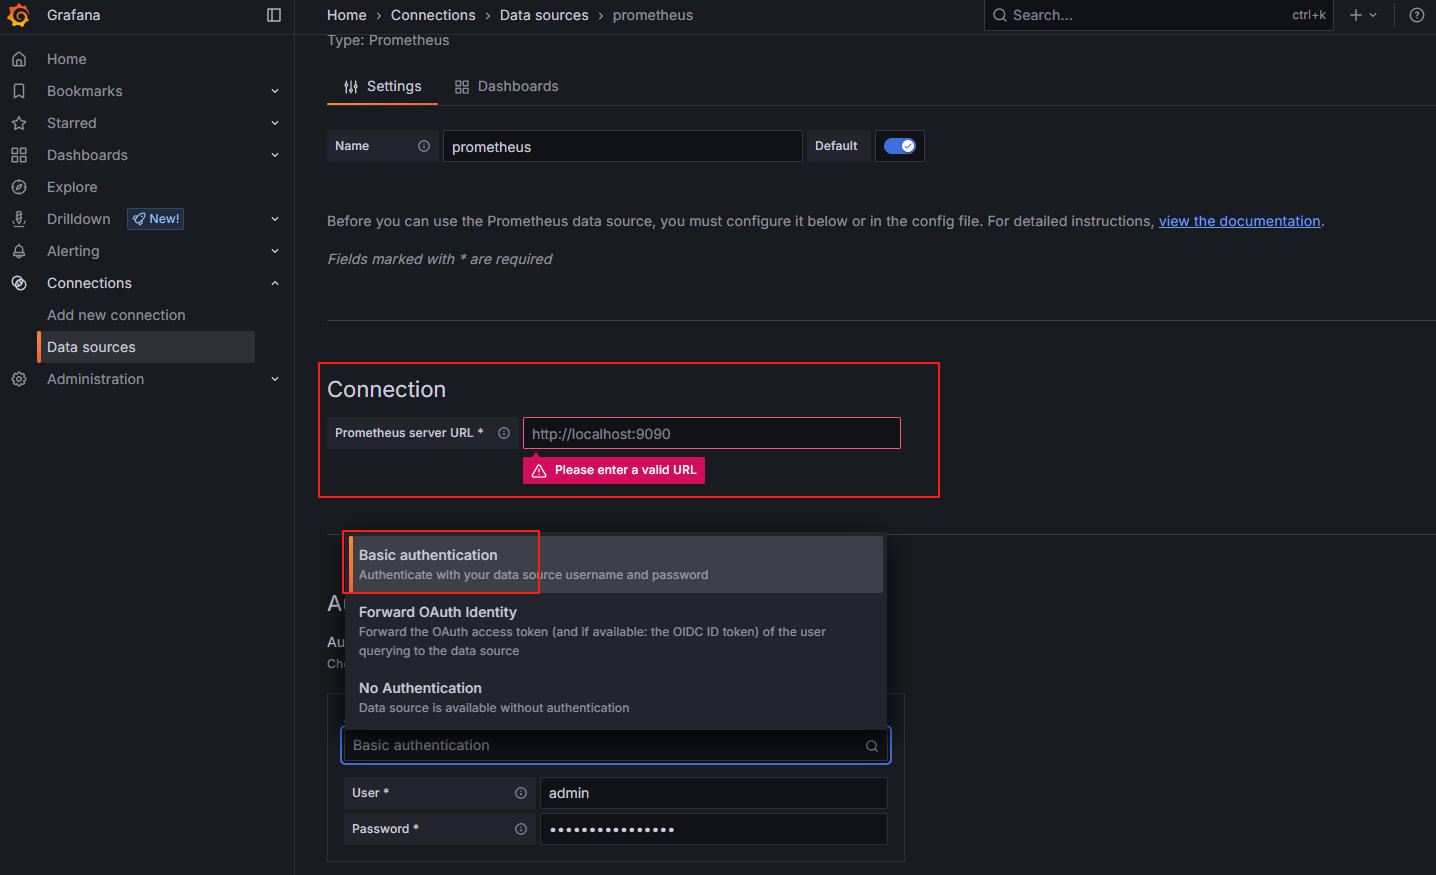The height and width of the screenshot is (875, 1436).
Task: Switch to the Dashboards tab
Action: (506, 87)
